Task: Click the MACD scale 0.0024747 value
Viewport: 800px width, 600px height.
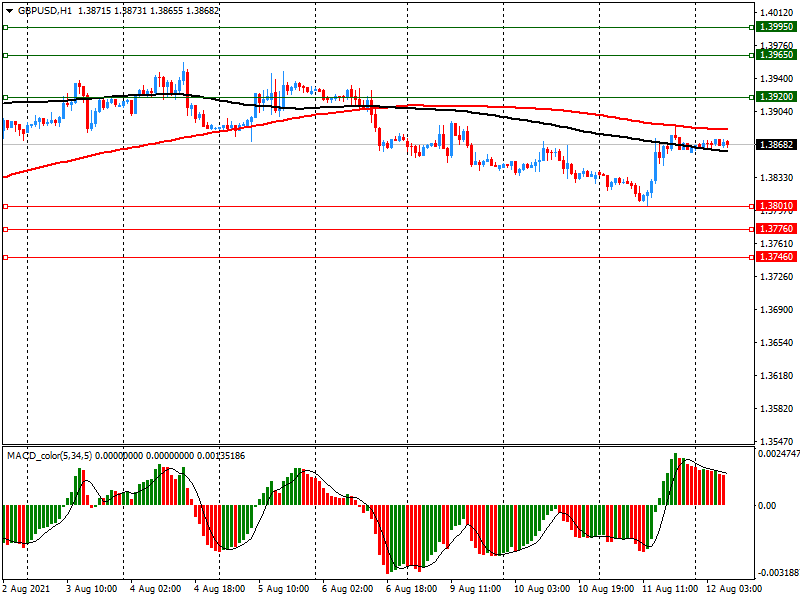Action: 779,453
